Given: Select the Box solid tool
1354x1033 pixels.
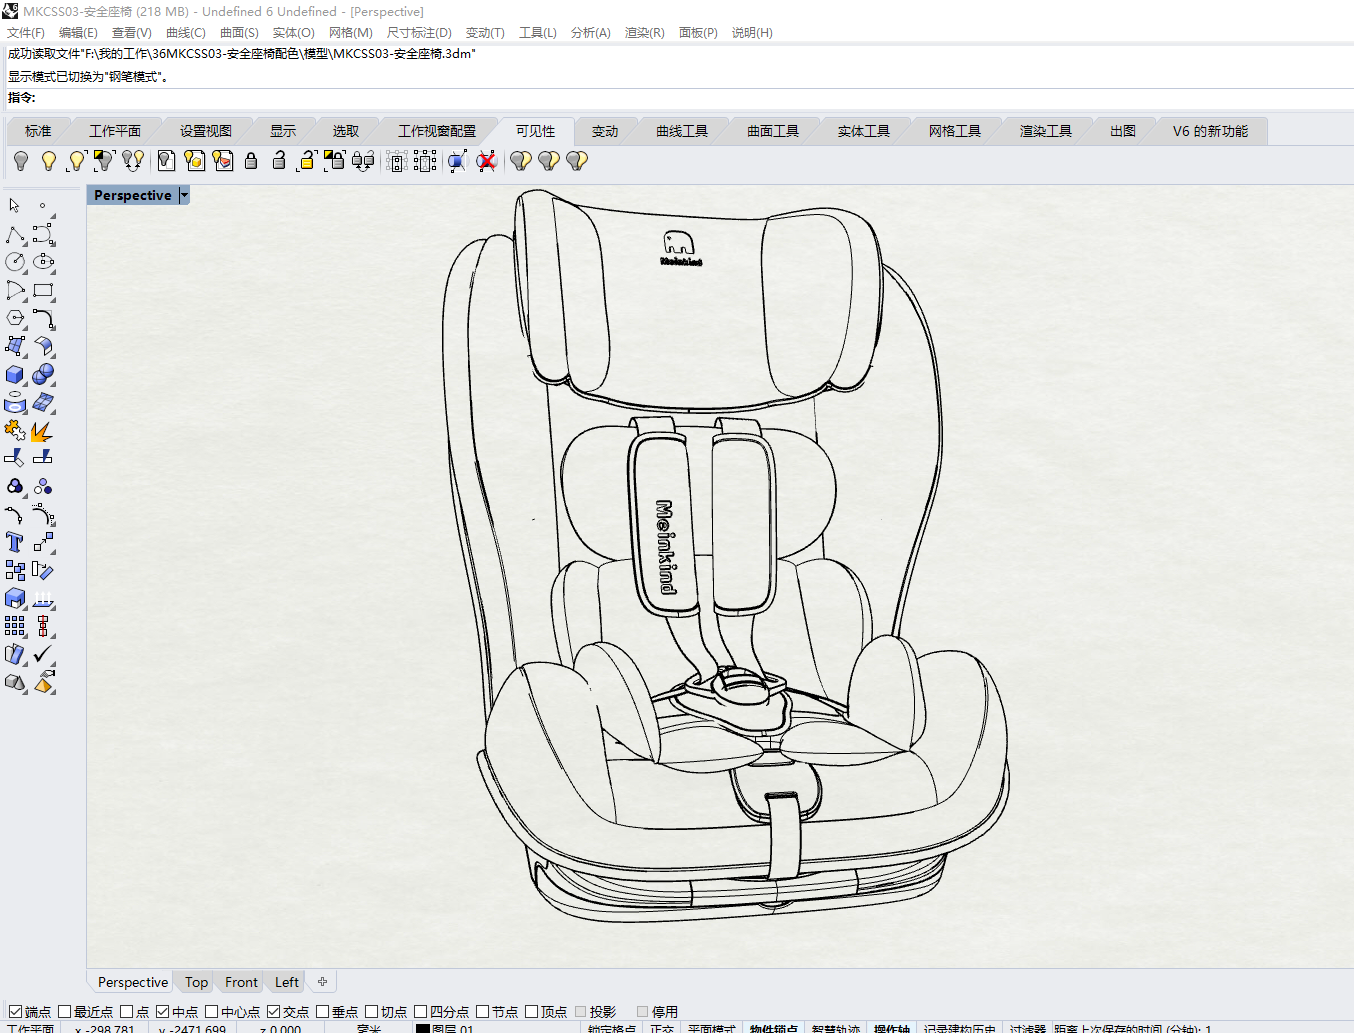Looking at the screenshot, I should point(14,374).
